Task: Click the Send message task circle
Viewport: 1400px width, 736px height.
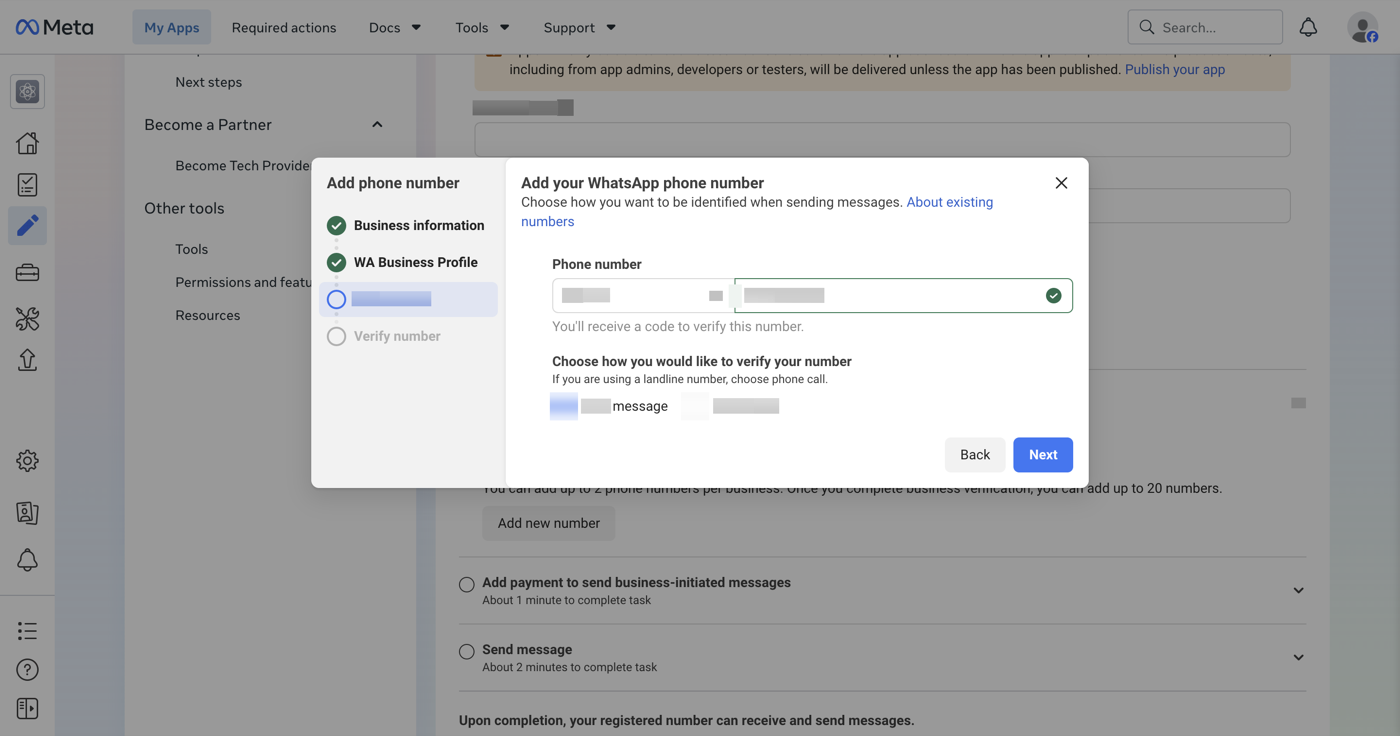Action: (467, 652)
